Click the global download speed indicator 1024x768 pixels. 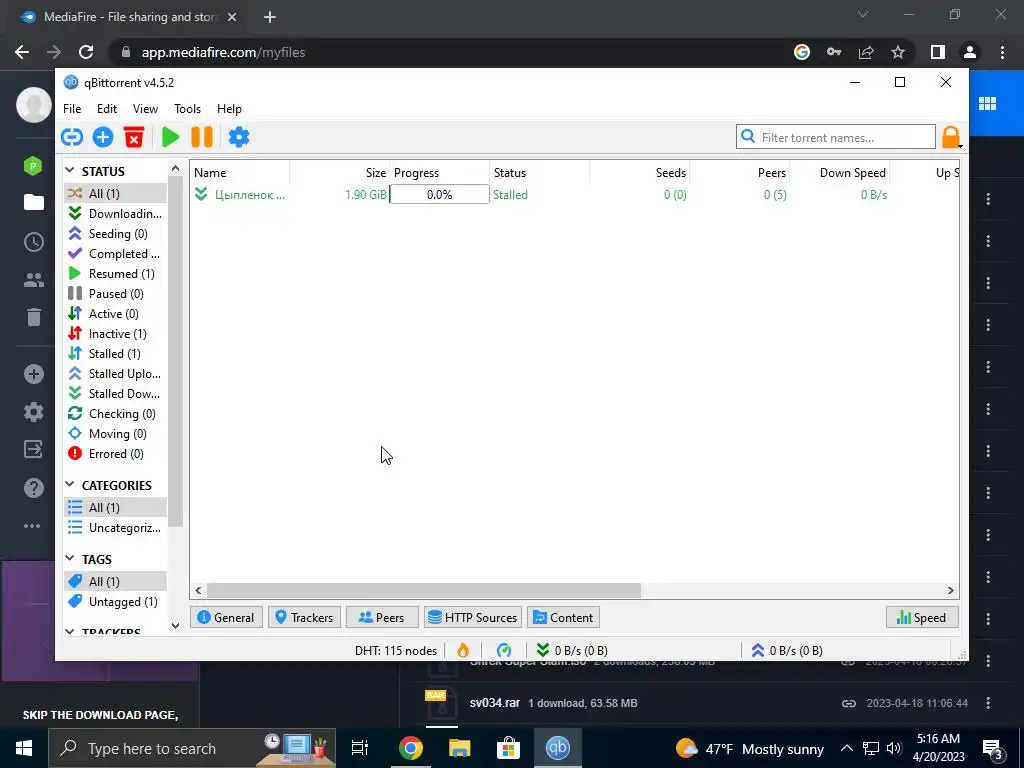pyautogui.click(x=572, y=650)
